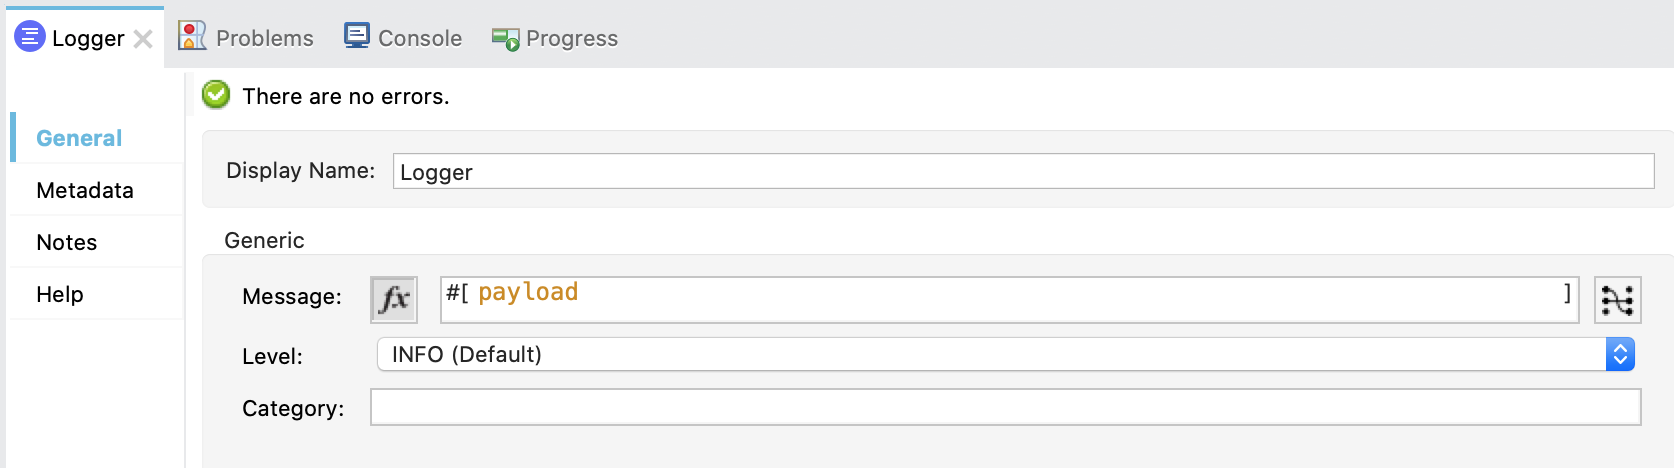Click the Console monitor icon

tap(357, 36)
